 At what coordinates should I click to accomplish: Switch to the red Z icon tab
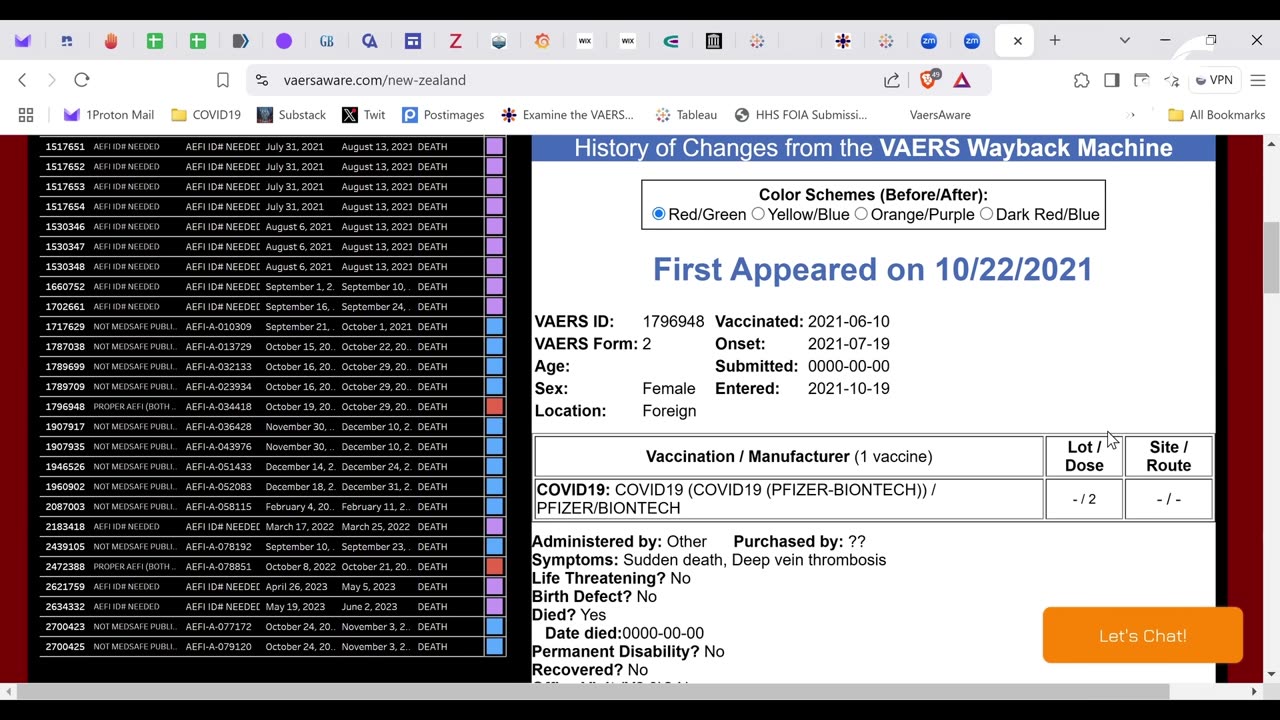[455, 41]
